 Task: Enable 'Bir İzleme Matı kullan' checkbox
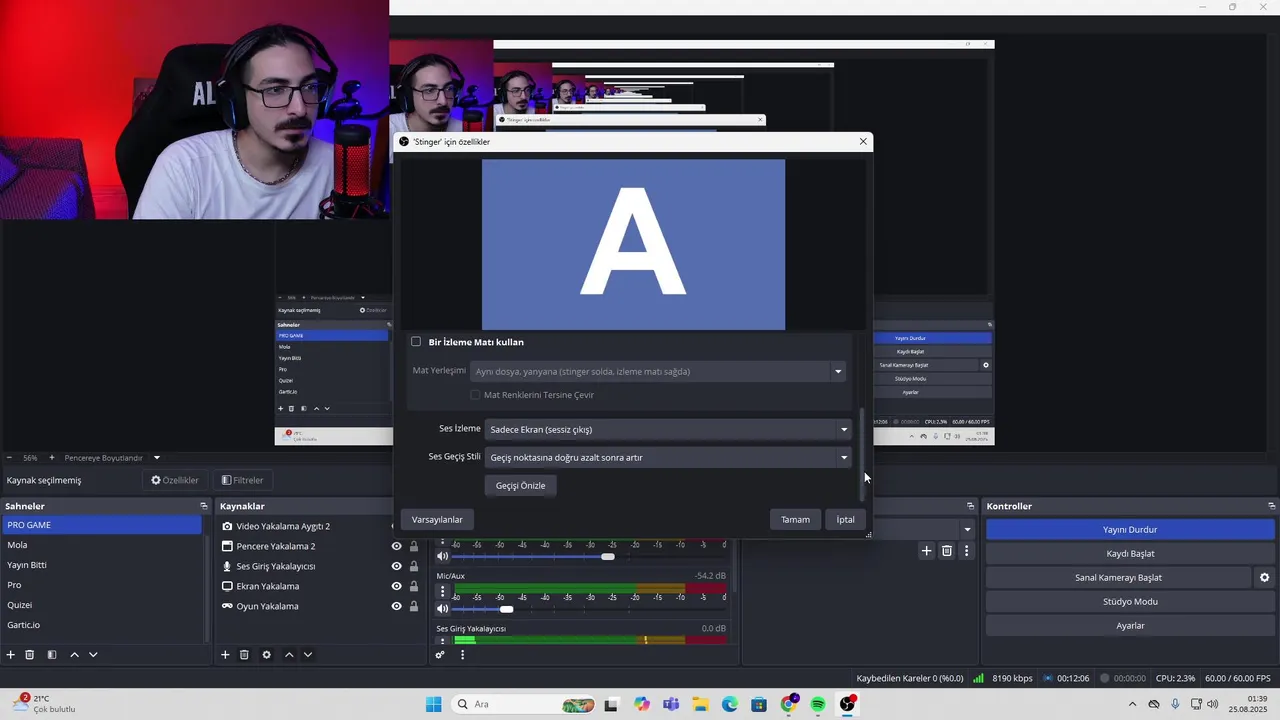tap(416, 342)
